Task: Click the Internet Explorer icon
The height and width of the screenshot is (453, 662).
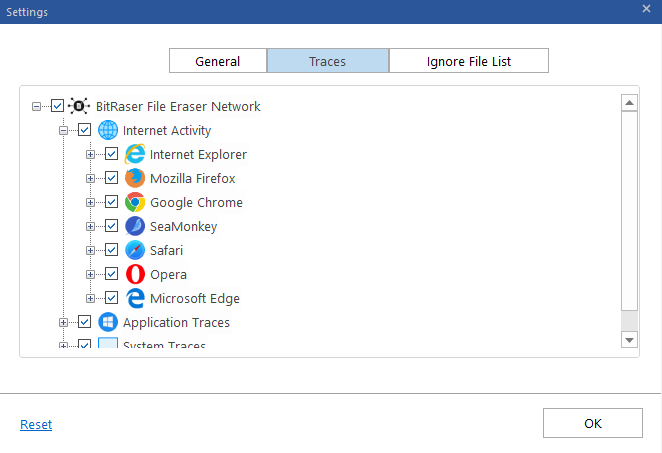Action: point(135,154)
